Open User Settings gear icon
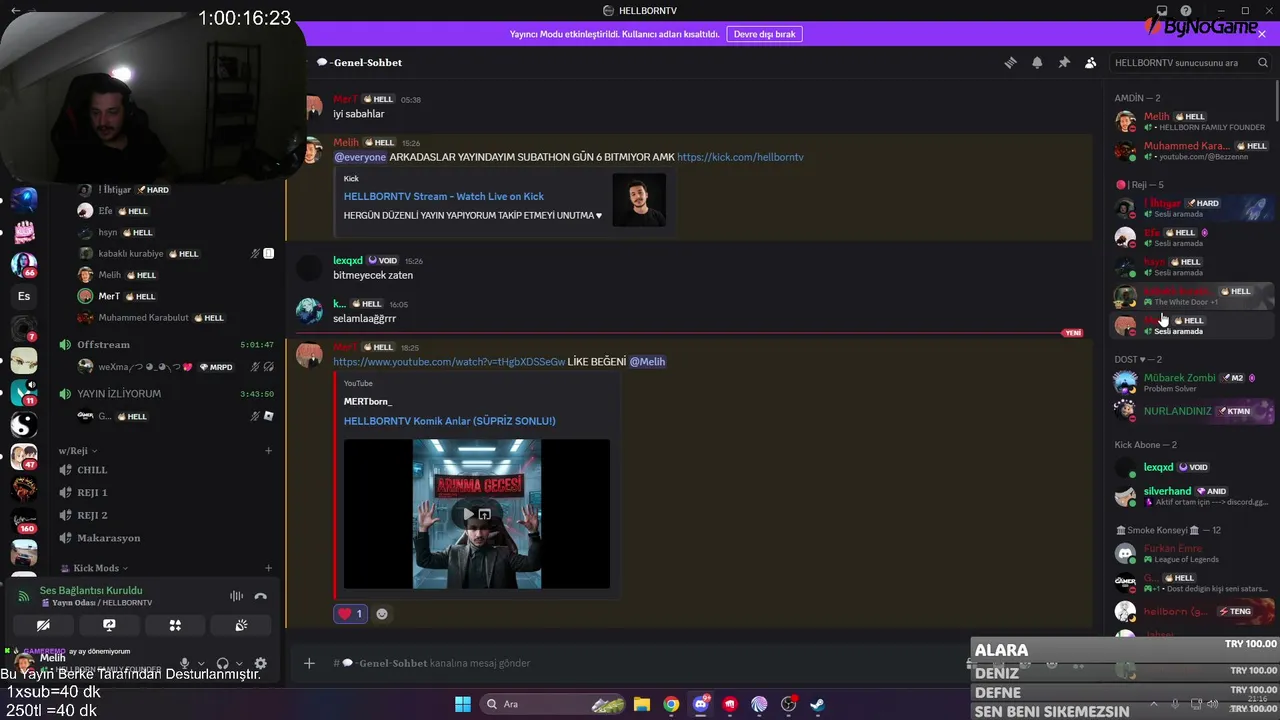 261,663
